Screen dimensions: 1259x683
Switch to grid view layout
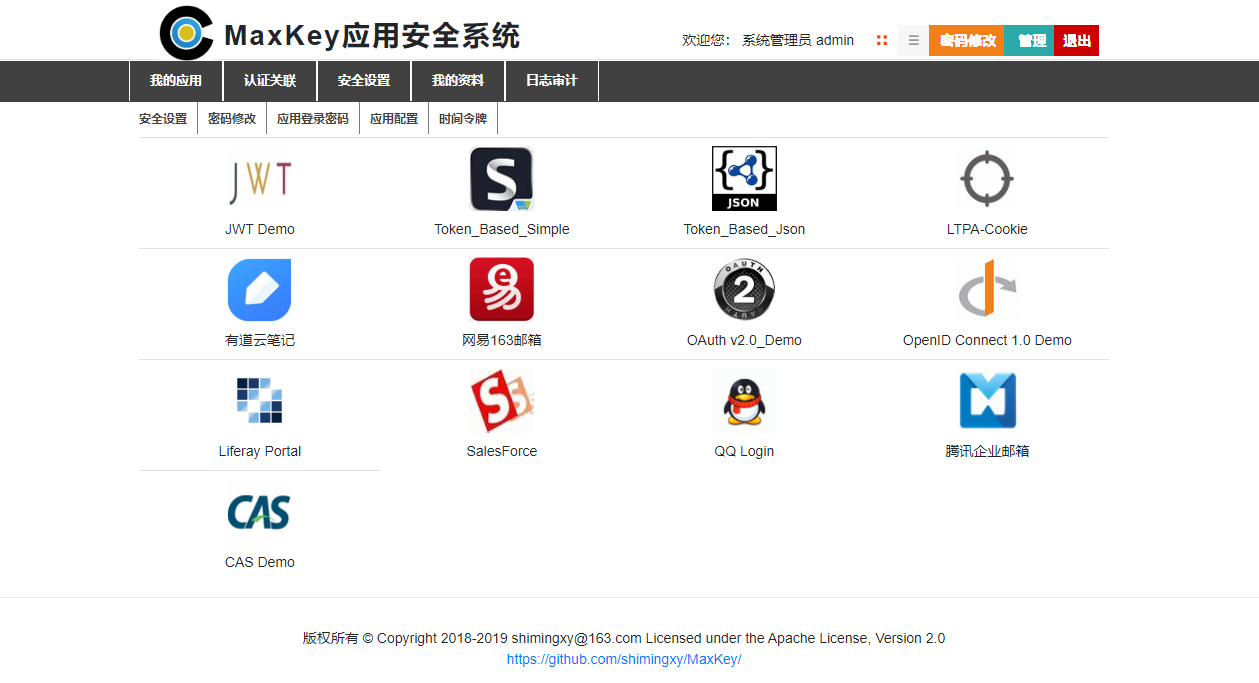pyautogui.click(x=882, y=41)
